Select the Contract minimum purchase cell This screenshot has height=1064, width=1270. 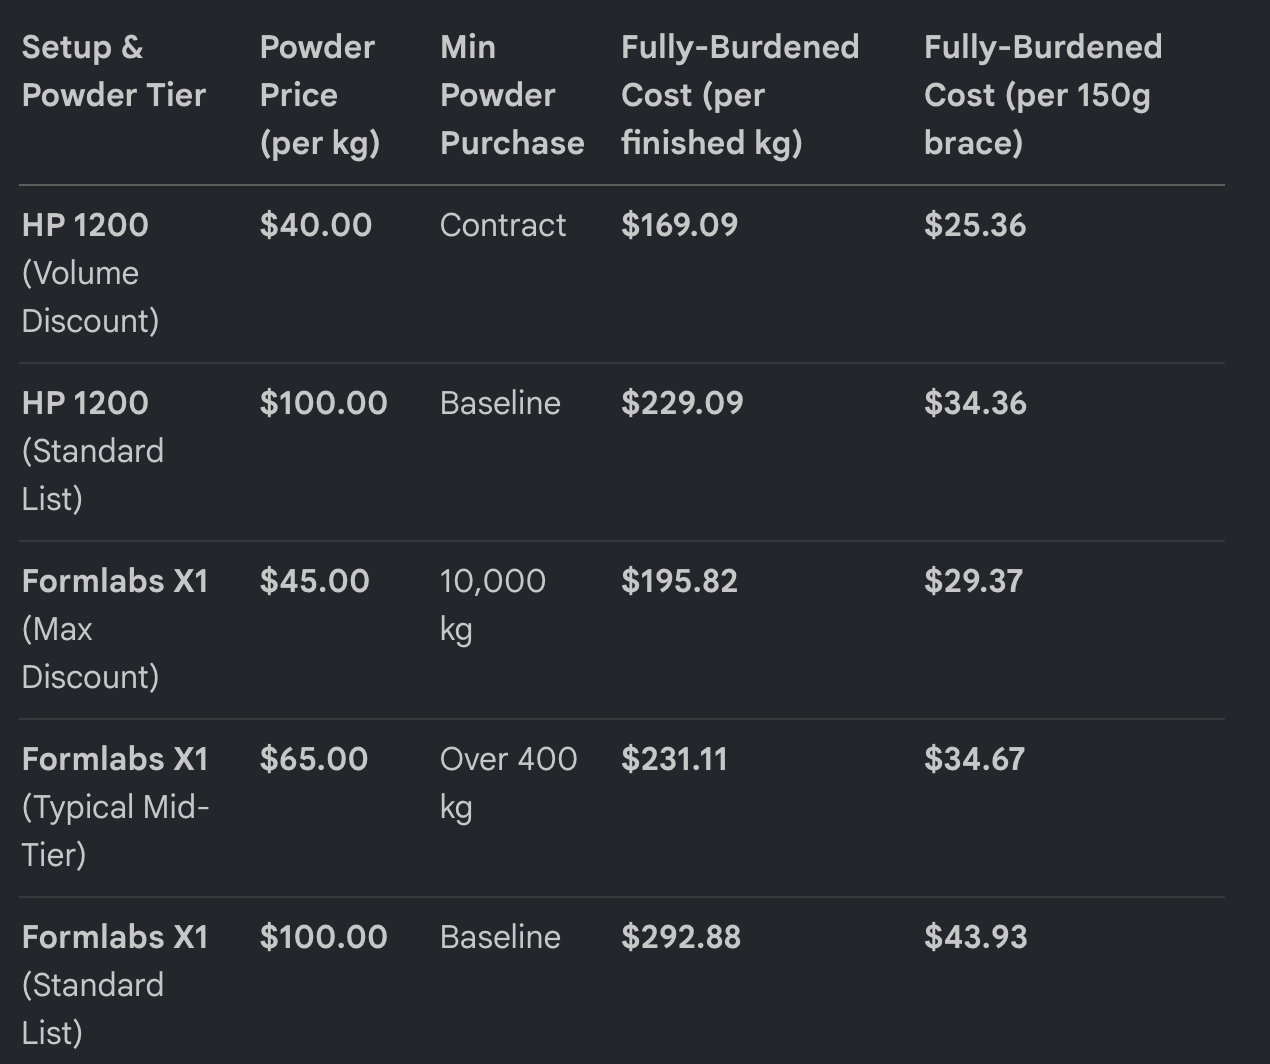coord(503,225)
